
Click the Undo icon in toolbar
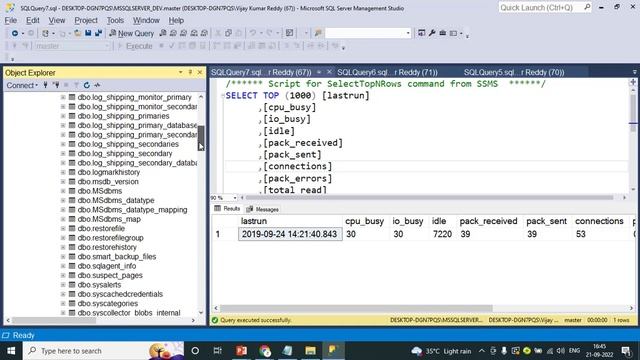pyautogui.click(x=253, y=33)
